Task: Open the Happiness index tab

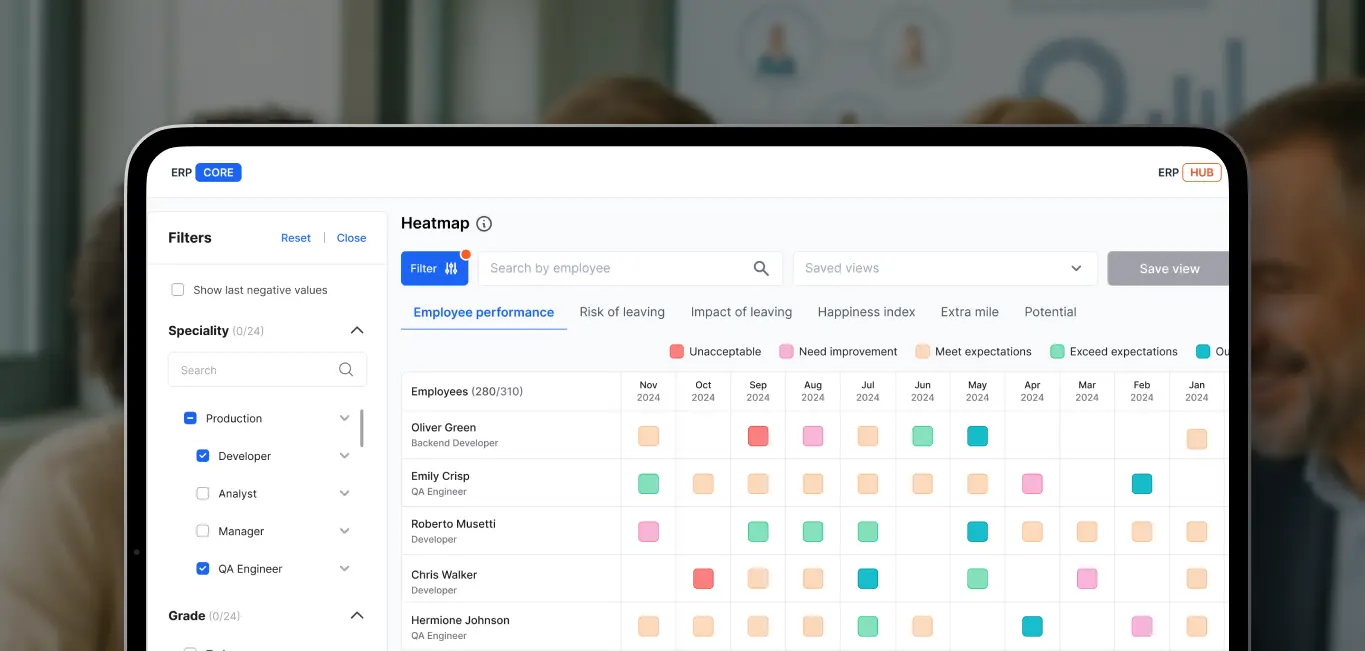Action: tap(866, 312)
